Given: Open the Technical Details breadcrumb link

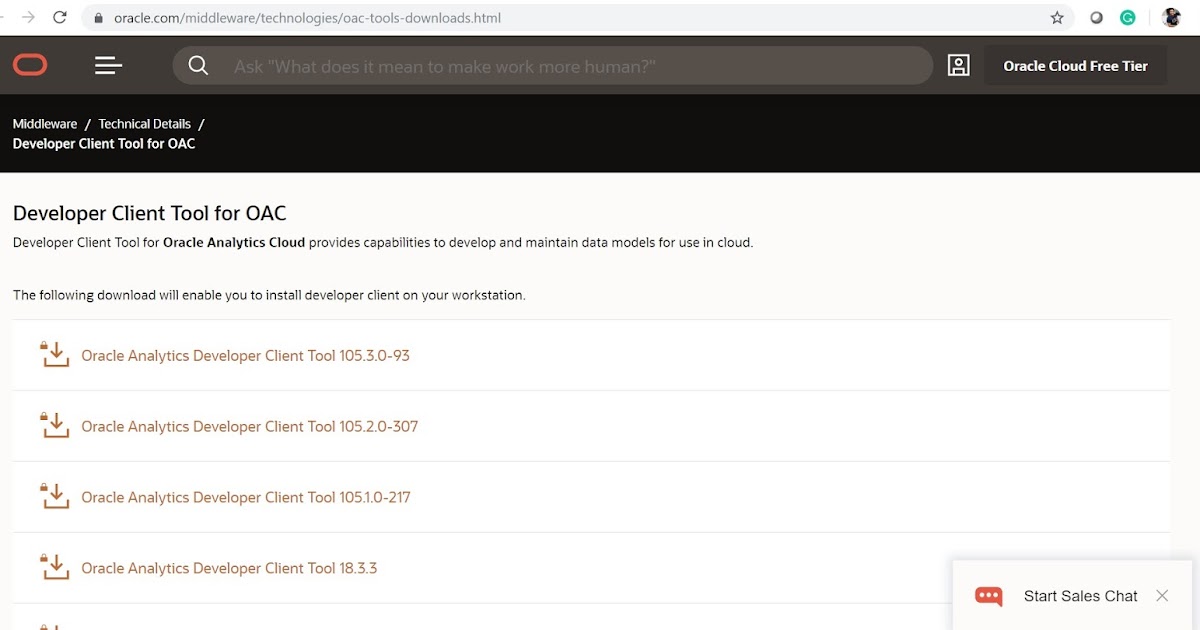Looking at the screenshot, I should [144, 123].
